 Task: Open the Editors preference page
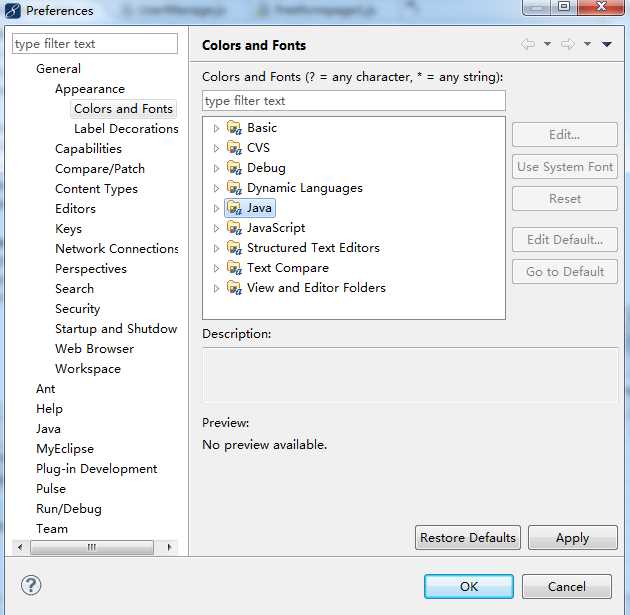[x=76, y=209]
